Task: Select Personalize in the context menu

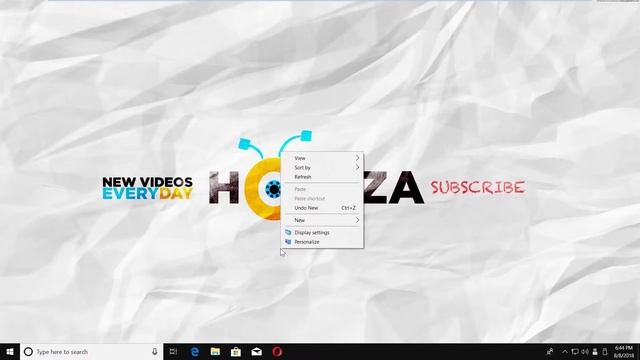Action: point(322,242)
